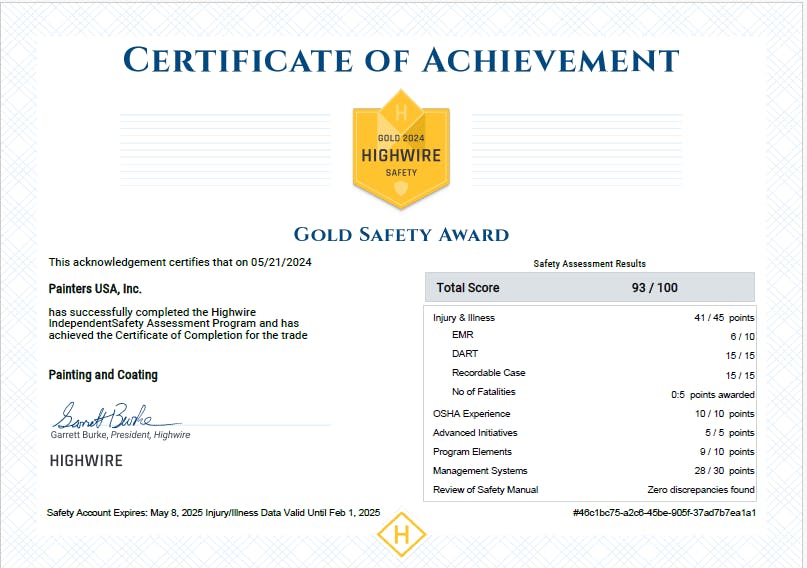Select the company name Painters USA, Inc.
This screenshot has height=568, width=807.
tap(95, 289)
